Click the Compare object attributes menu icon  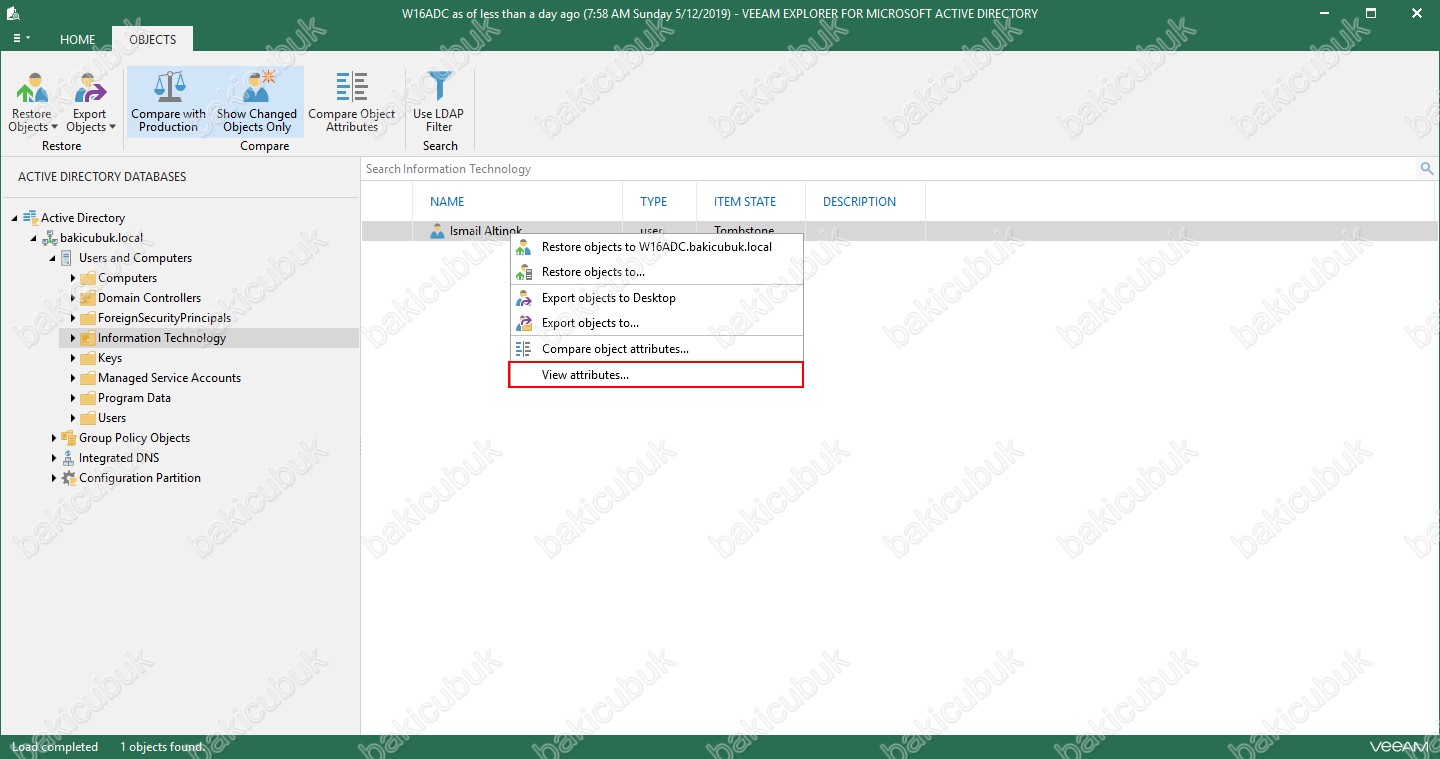pyautogui.click(x=523, y=349)
